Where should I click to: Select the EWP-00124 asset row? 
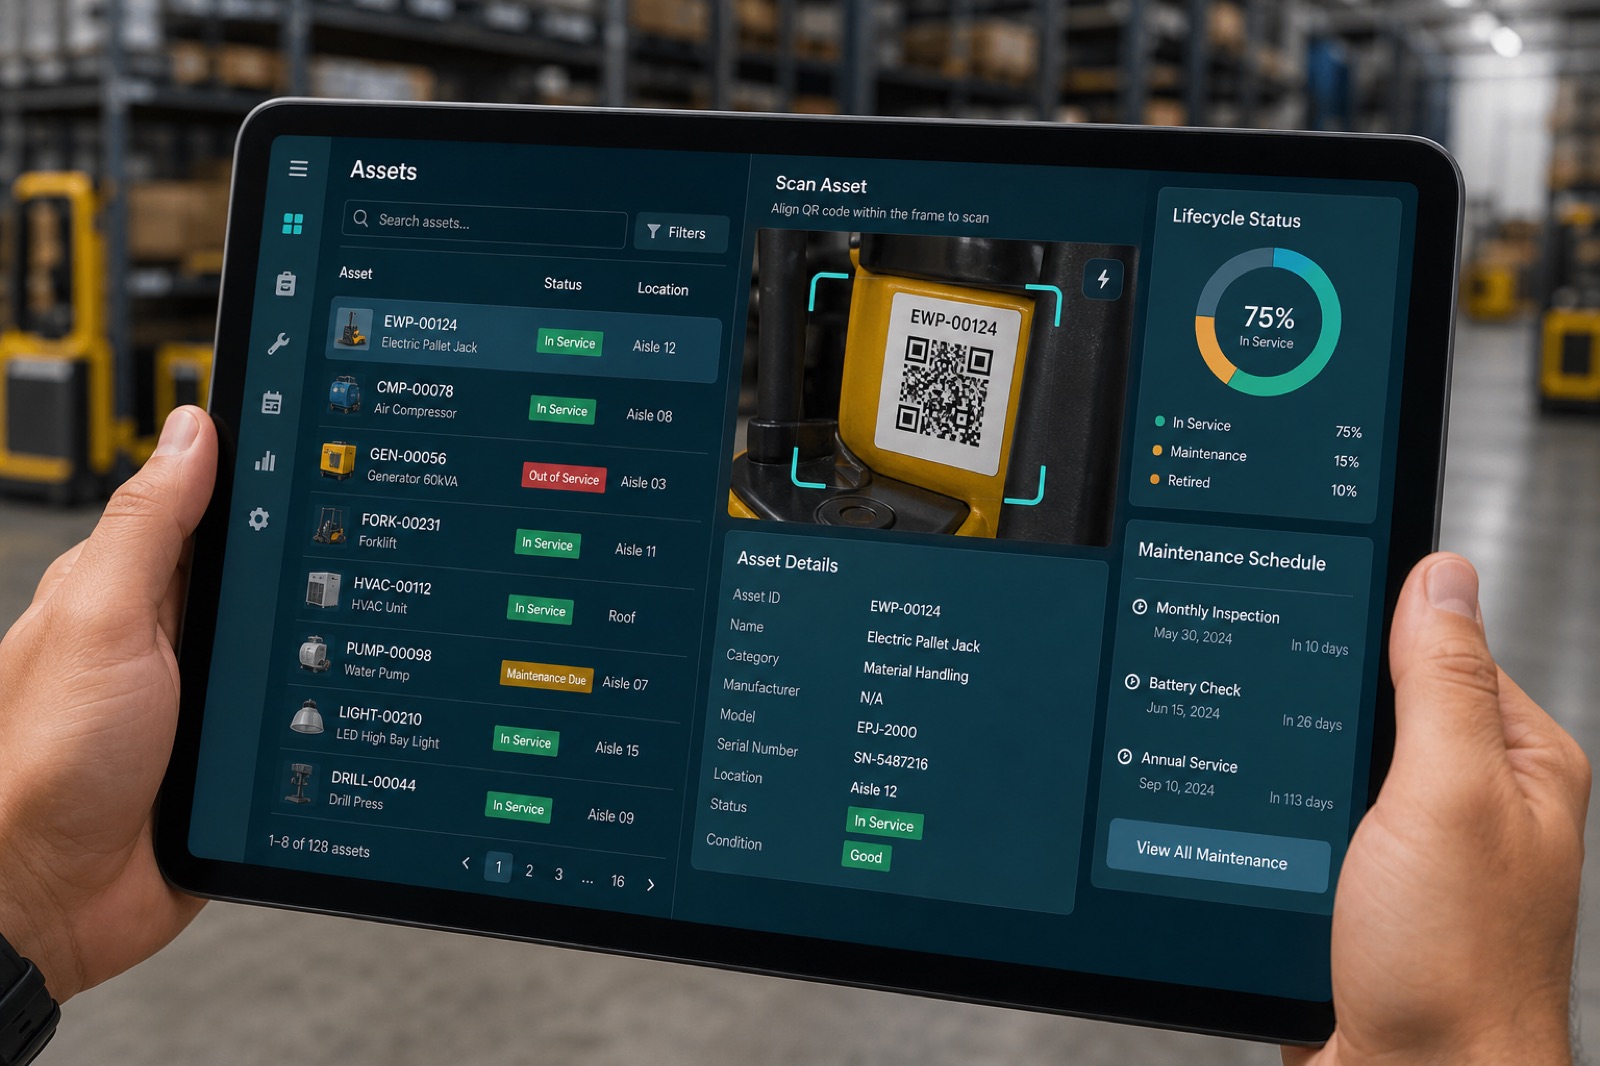pos(523,340)
